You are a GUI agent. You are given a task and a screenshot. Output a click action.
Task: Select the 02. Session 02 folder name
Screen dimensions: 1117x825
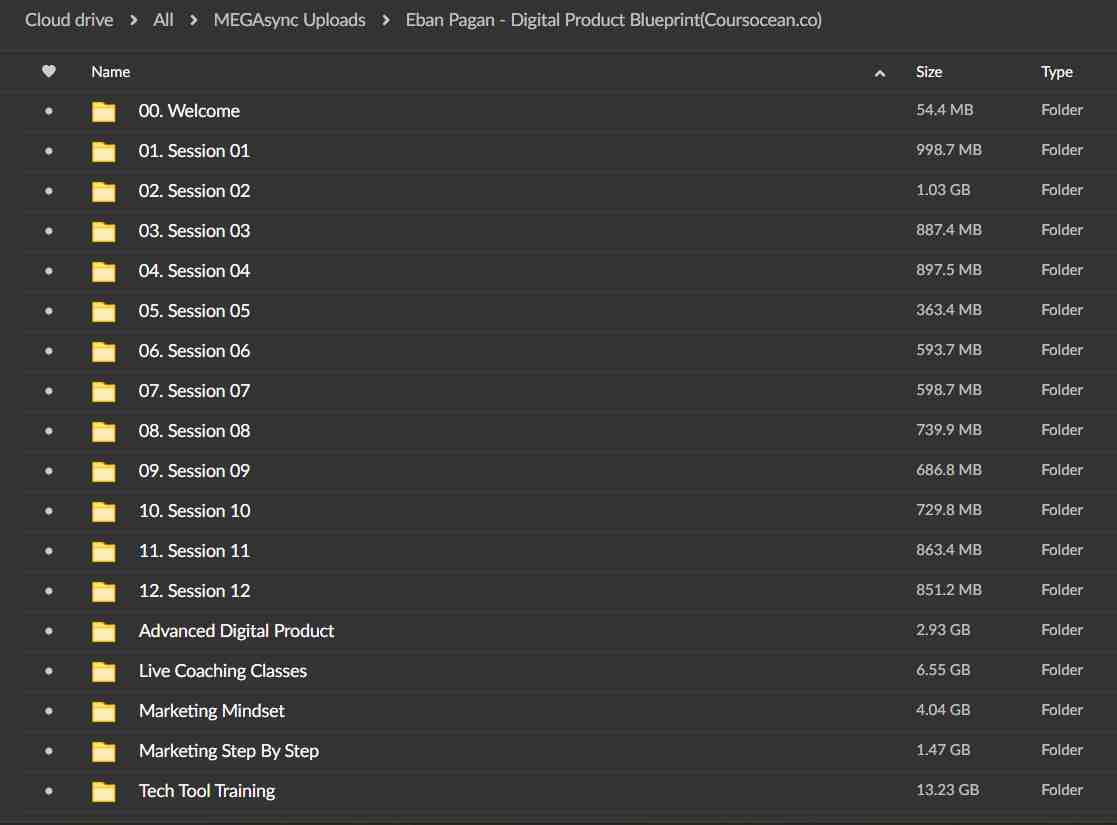[x=194, y=191]
